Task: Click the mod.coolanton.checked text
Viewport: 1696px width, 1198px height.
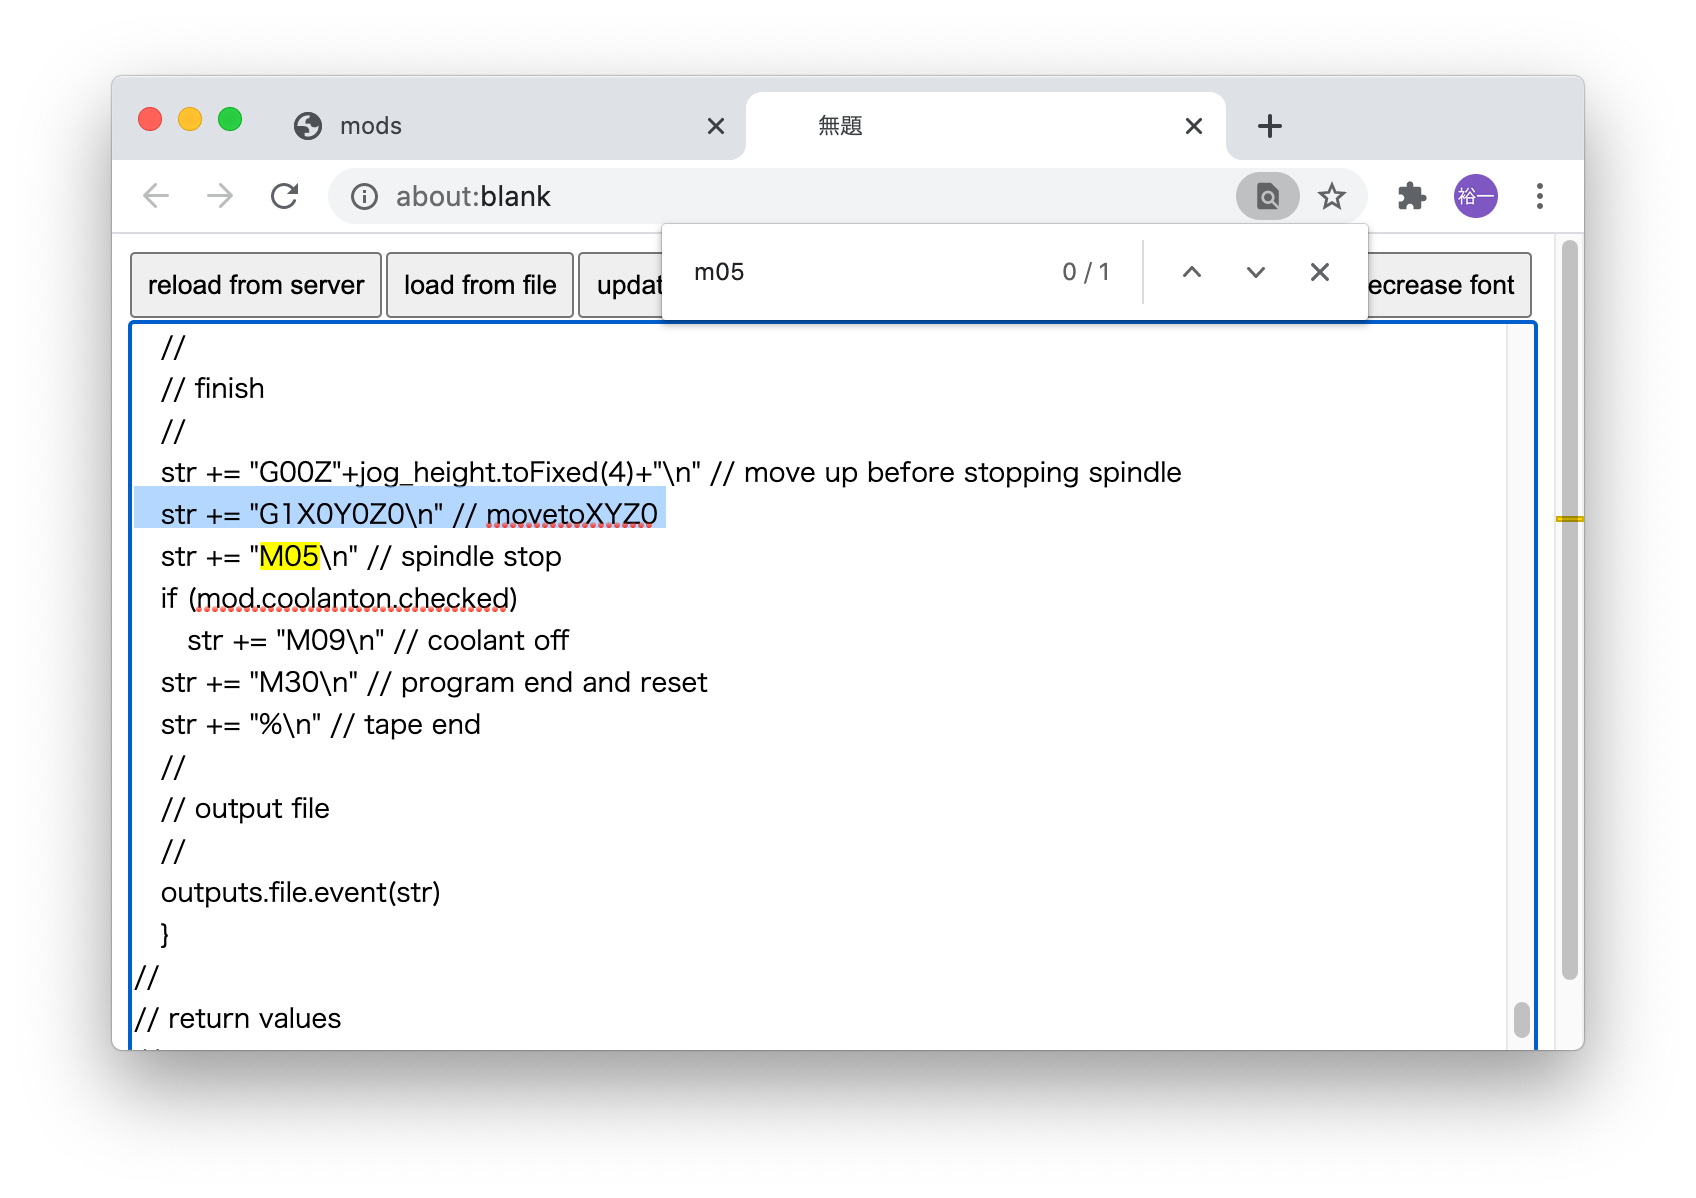Action: (352, 598)
